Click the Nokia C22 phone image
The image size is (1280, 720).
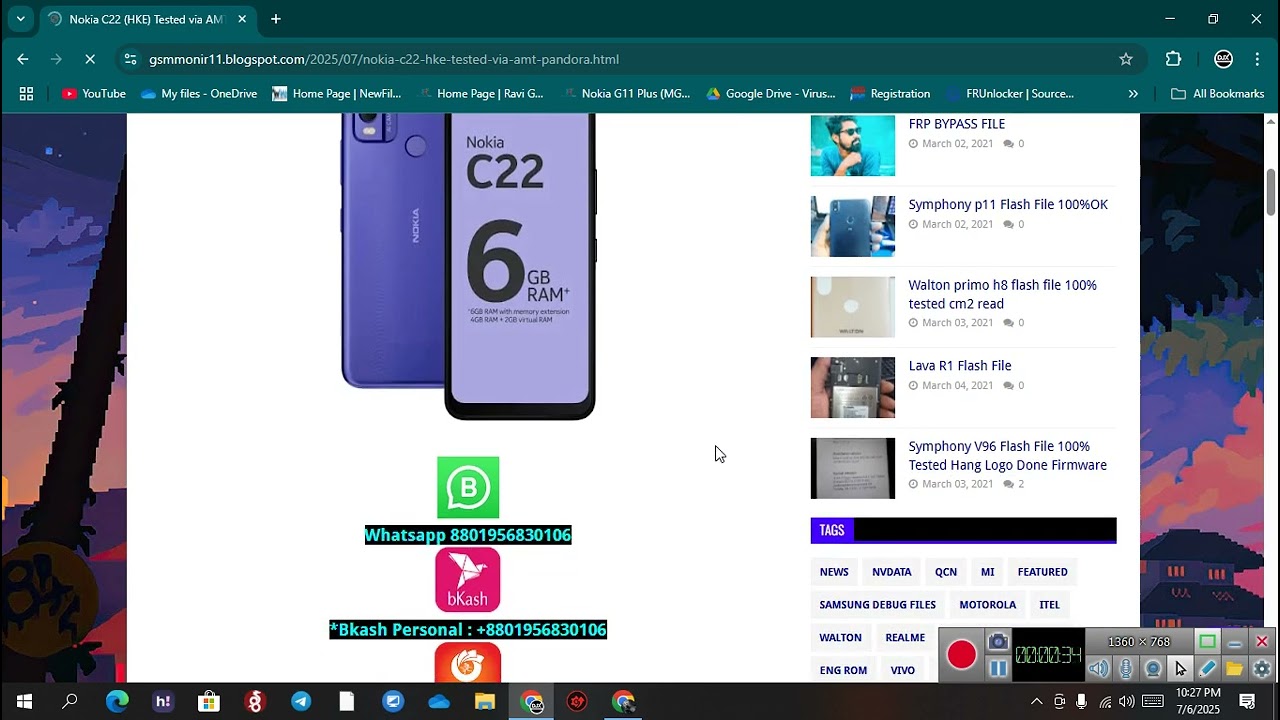(x=468, y=266)
